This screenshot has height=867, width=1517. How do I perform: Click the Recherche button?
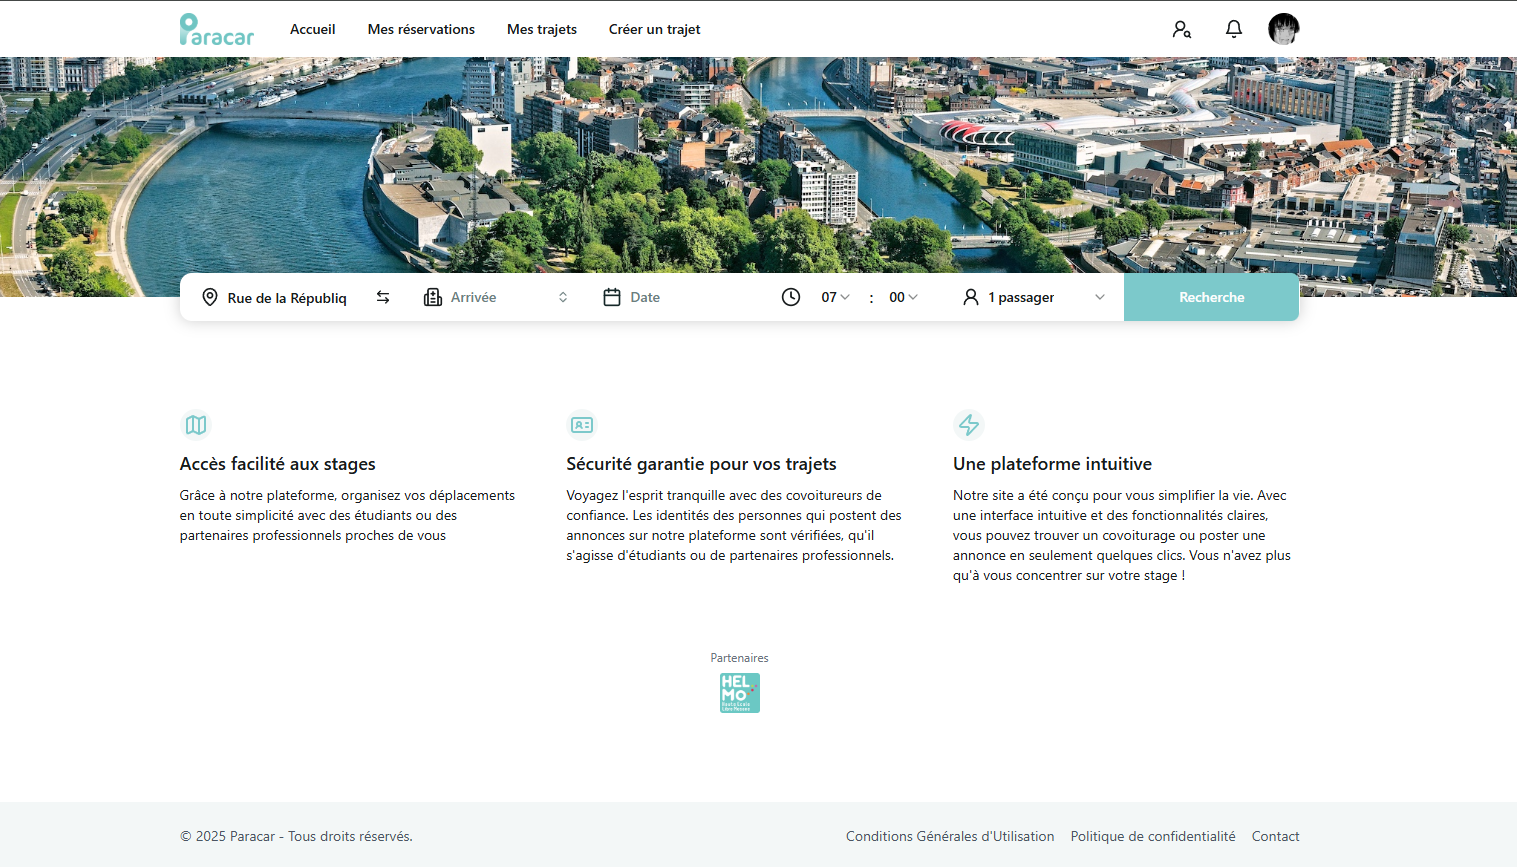point(1211,297)
